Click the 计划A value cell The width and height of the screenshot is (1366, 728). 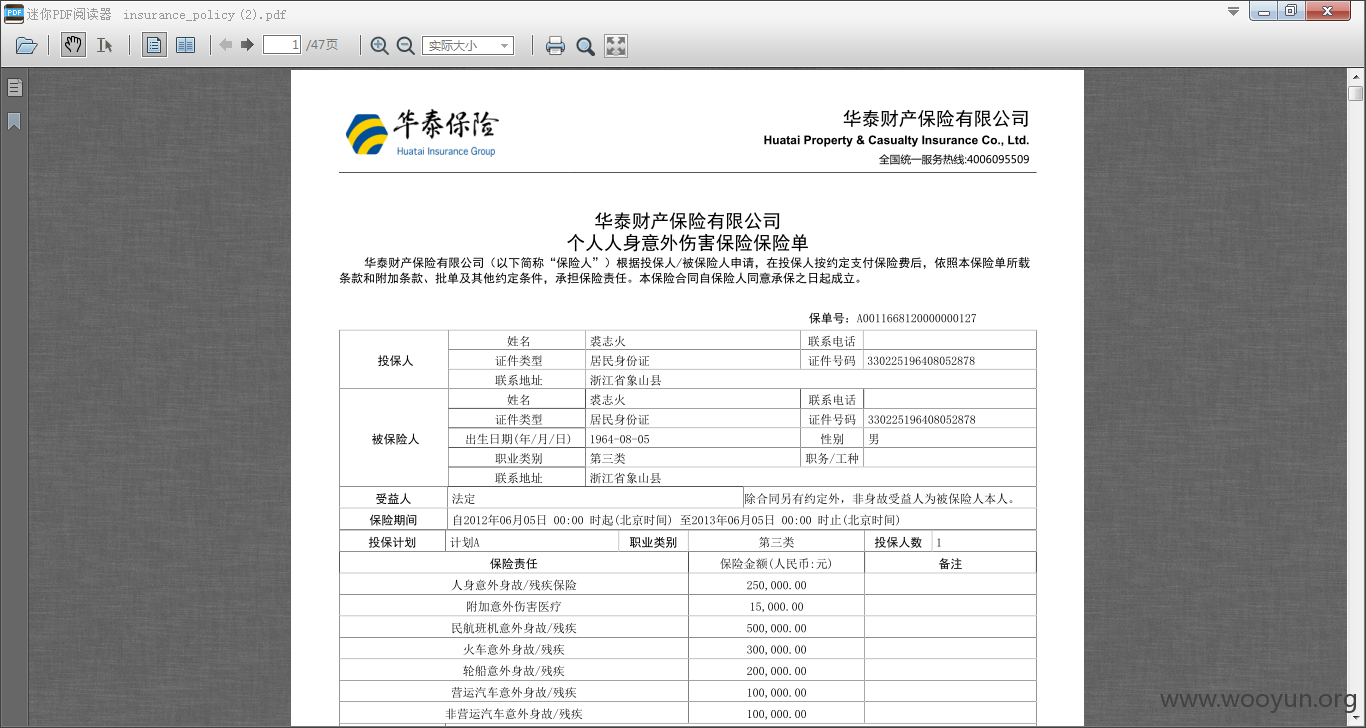point(532,542)
